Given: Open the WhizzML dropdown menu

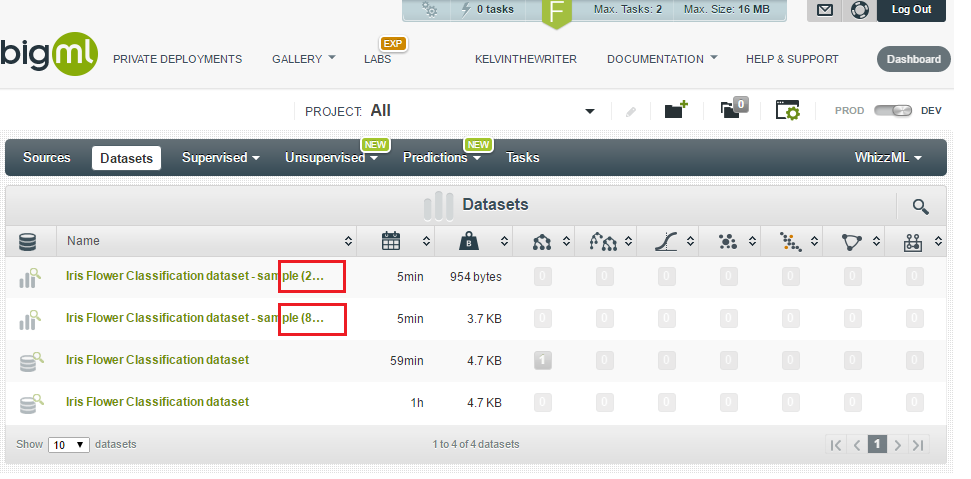Looking at the screenshot, I should [888, 158].
